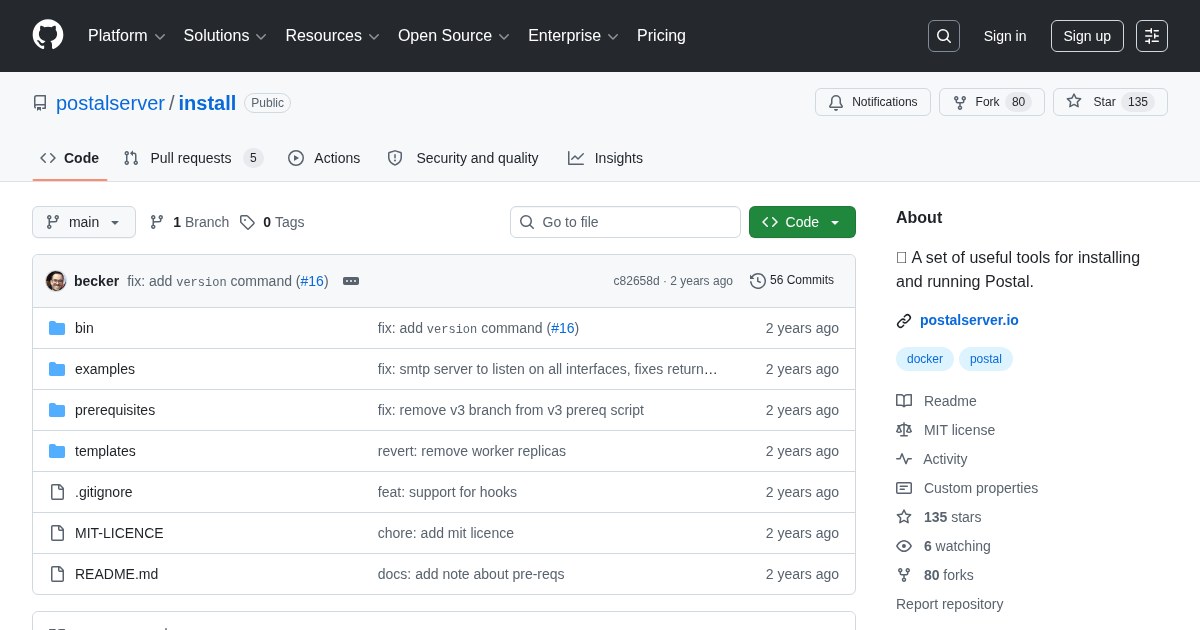Open the Security and quality tab
Viewport: 1200px width, 630px height.
tap(463, 158)
